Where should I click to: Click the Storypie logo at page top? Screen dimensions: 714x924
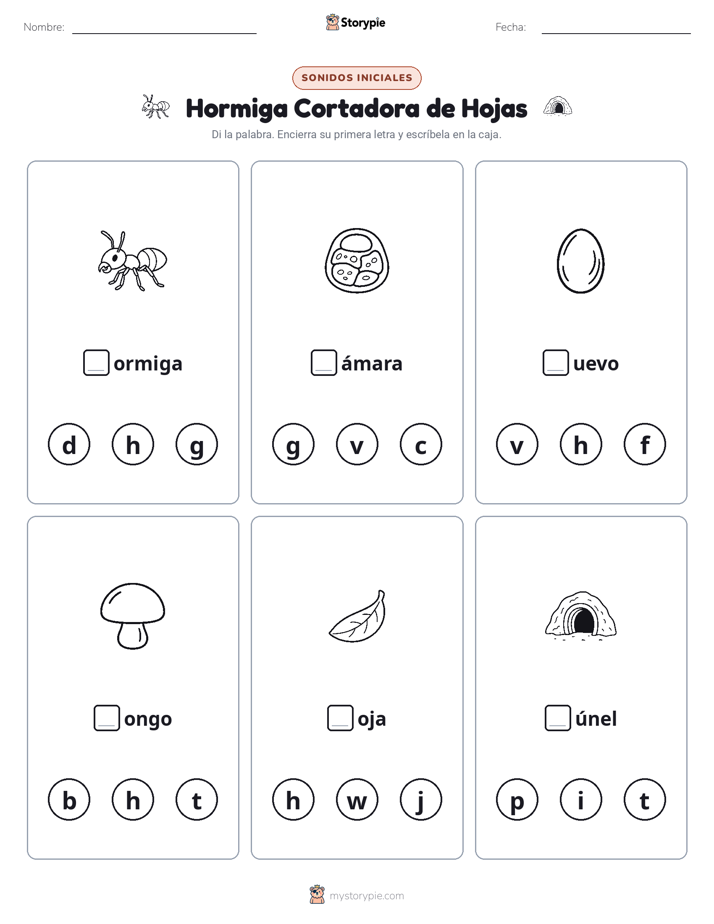point(355,22)
